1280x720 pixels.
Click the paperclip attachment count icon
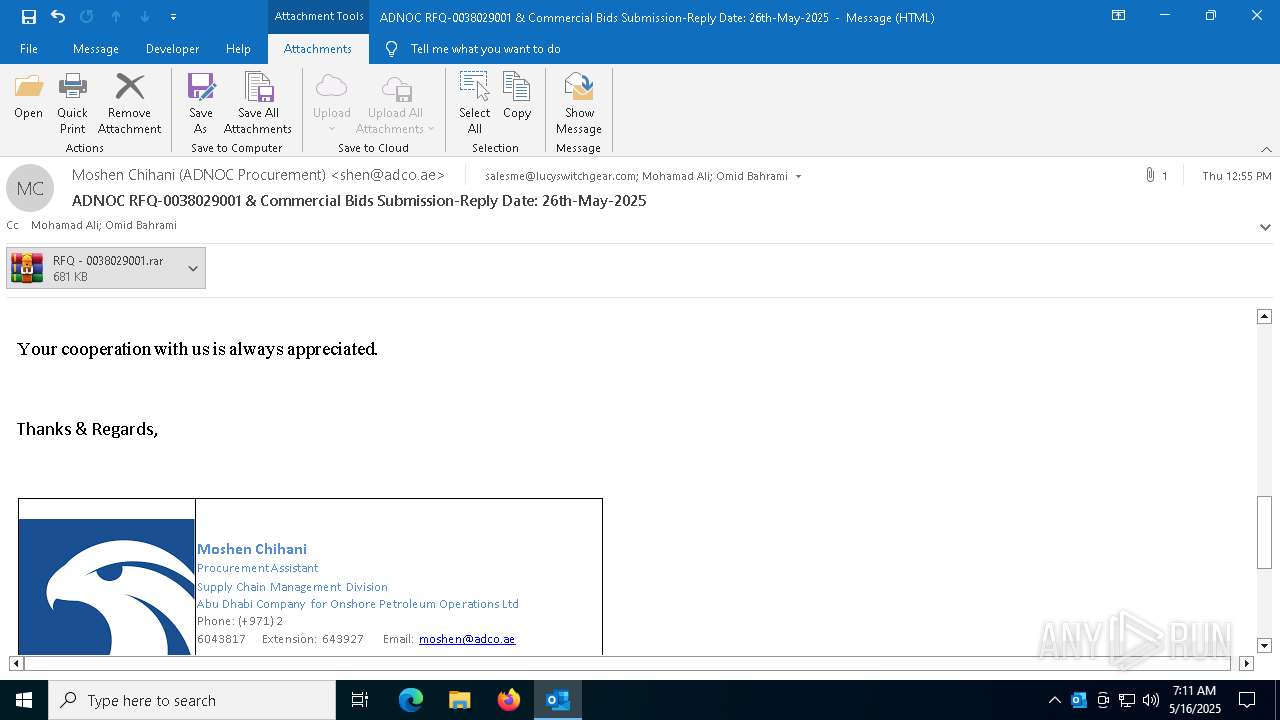(1150, 175)
